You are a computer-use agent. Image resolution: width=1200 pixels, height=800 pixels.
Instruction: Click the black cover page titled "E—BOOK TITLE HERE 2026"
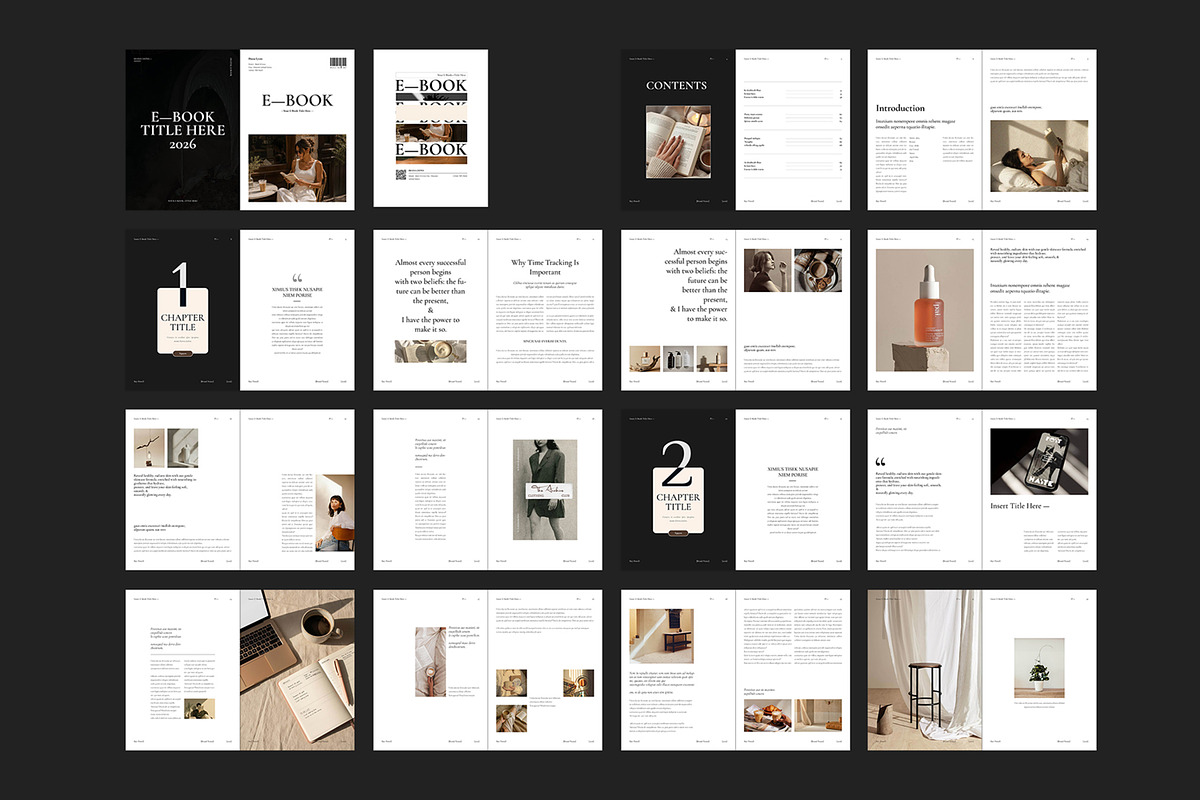[x=183, y=130]
